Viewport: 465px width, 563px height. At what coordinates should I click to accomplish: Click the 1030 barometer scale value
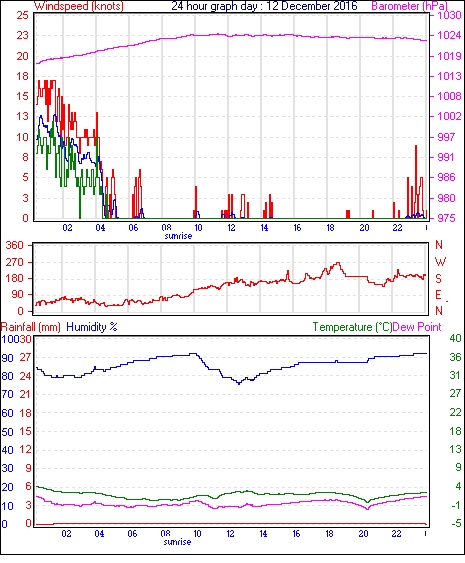[449, 15]
